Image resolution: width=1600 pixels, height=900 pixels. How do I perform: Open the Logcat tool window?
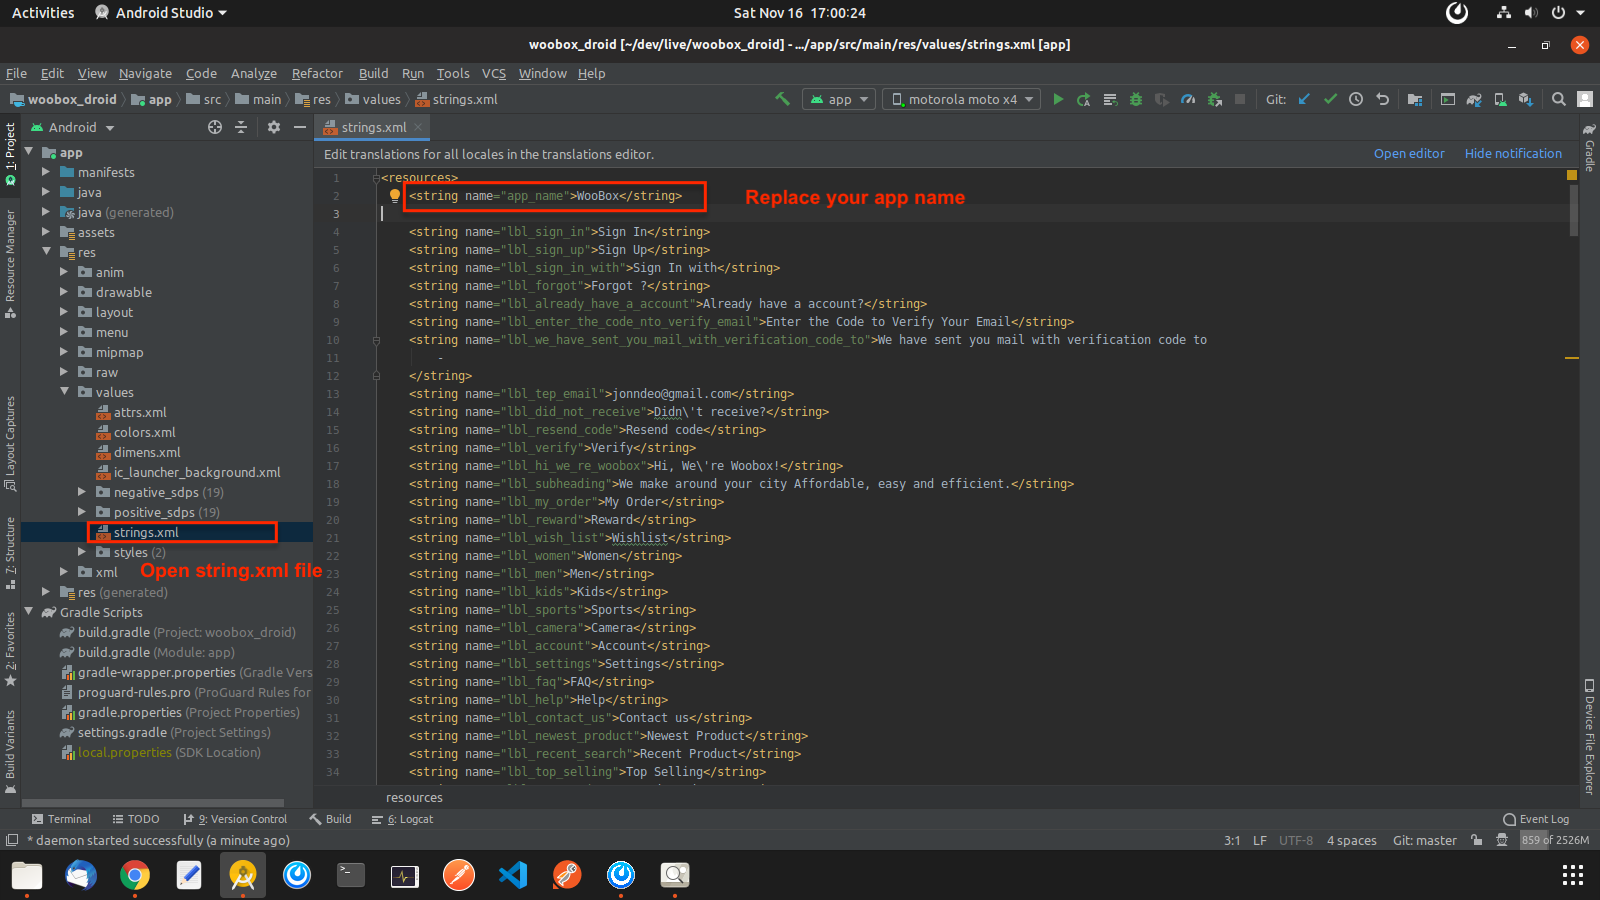pos(402,819)
